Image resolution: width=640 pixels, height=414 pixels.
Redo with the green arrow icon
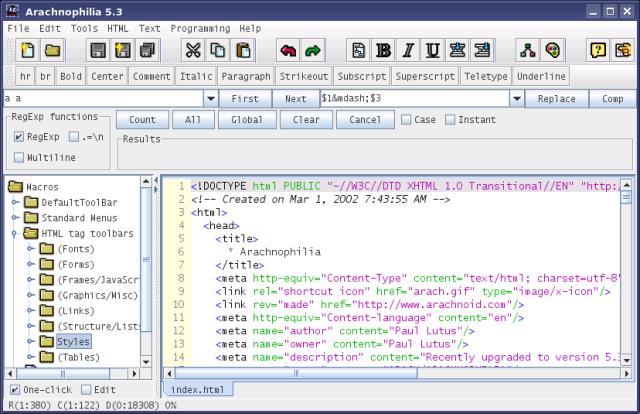[x=313, y=51]
